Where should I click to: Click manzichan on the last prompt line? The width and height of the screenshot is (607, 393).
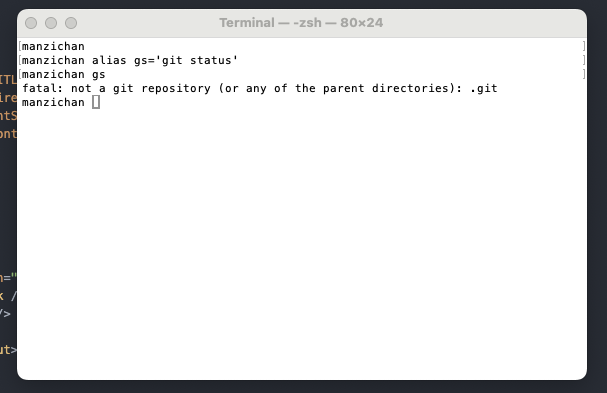(53, 103)
